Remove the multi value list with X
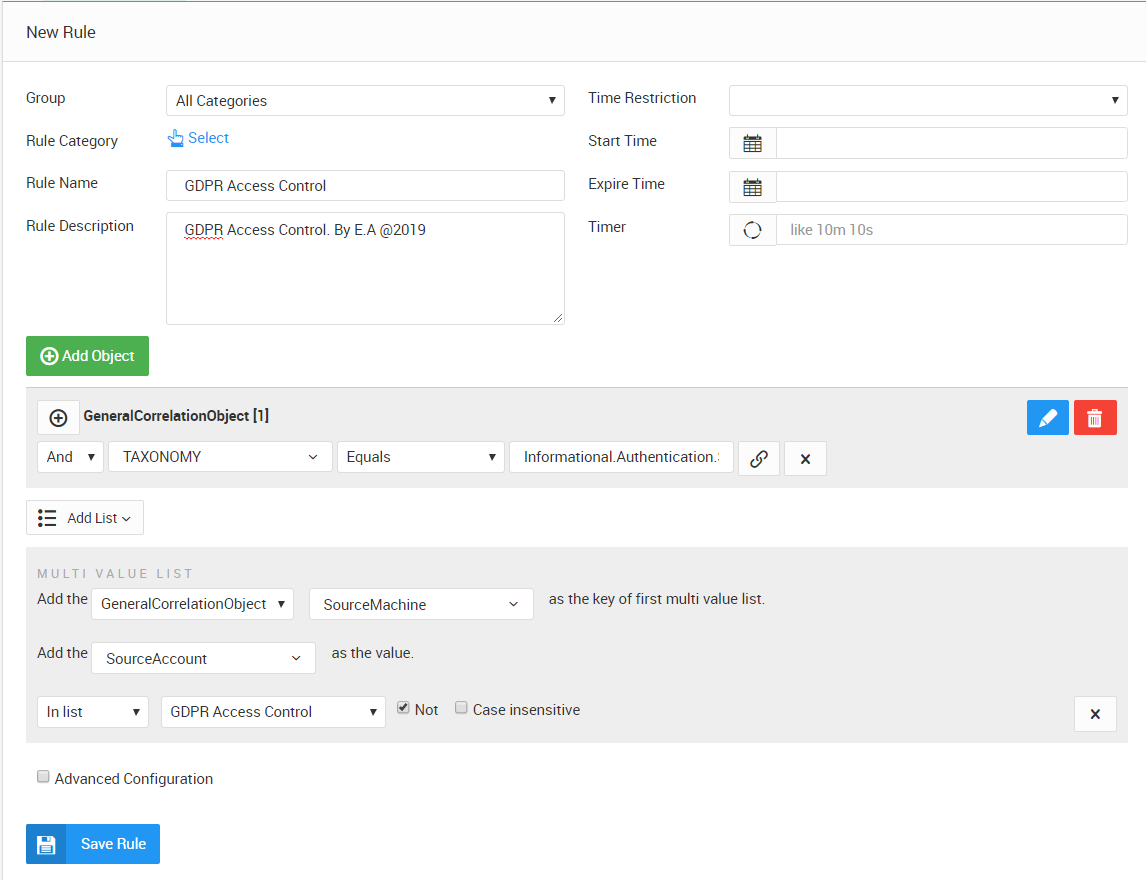Viewport: 1146px width, 880px height. pos(1095,714)
